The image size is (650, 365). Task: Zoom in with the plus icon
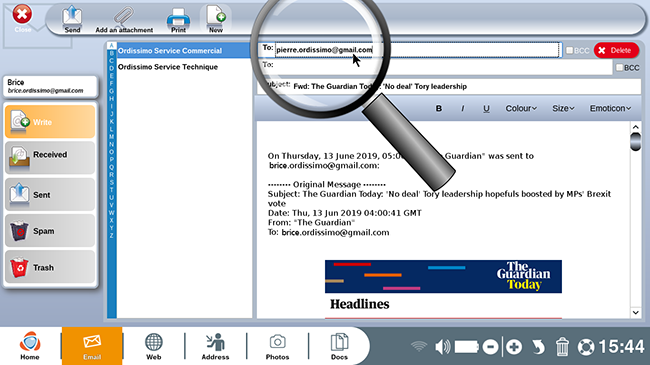point(514,347)
